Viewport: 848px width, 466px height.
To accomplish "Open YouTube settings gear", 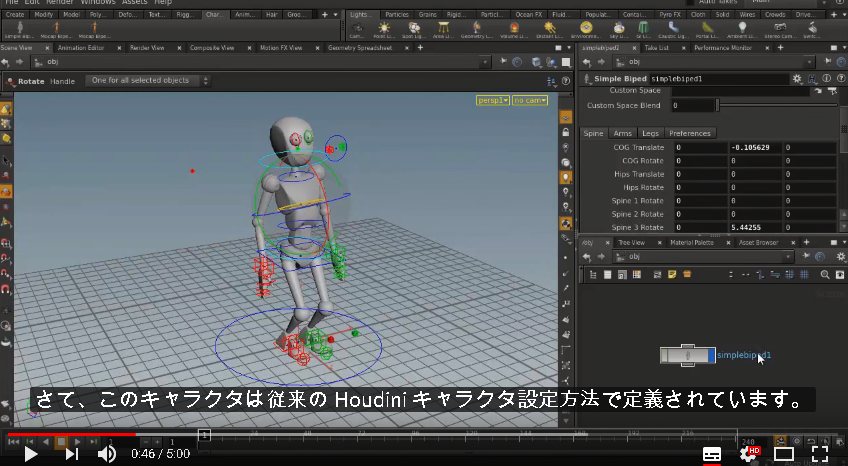I will [x=748, y=453].
